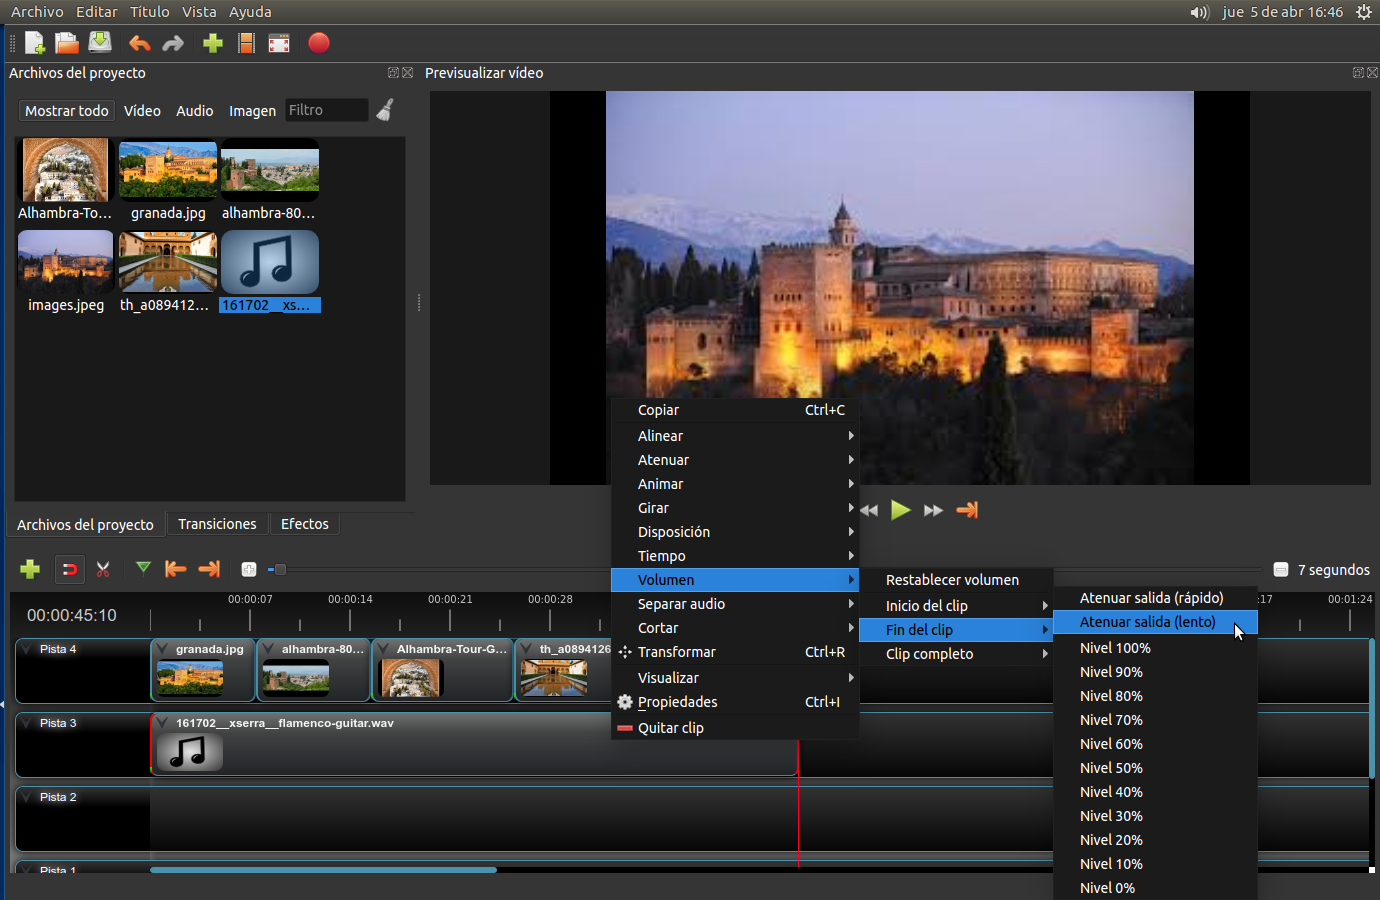Click the timeline horizontal scrollbar
The width and height of the screenshot is (1380, 900).
[x=323, y=870]
